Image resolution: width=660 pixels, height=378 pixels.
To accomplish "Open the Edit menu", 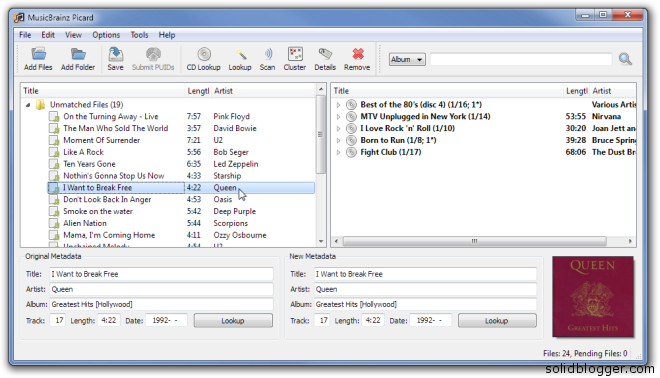I will 48,35.
